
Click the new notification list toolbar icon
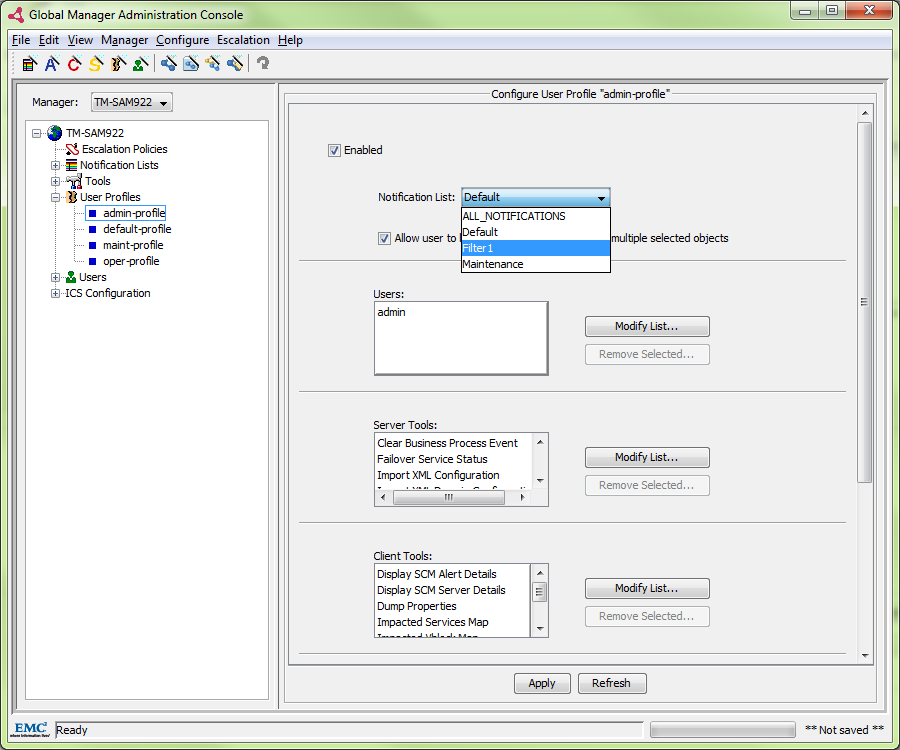click(x=30, y=64)
